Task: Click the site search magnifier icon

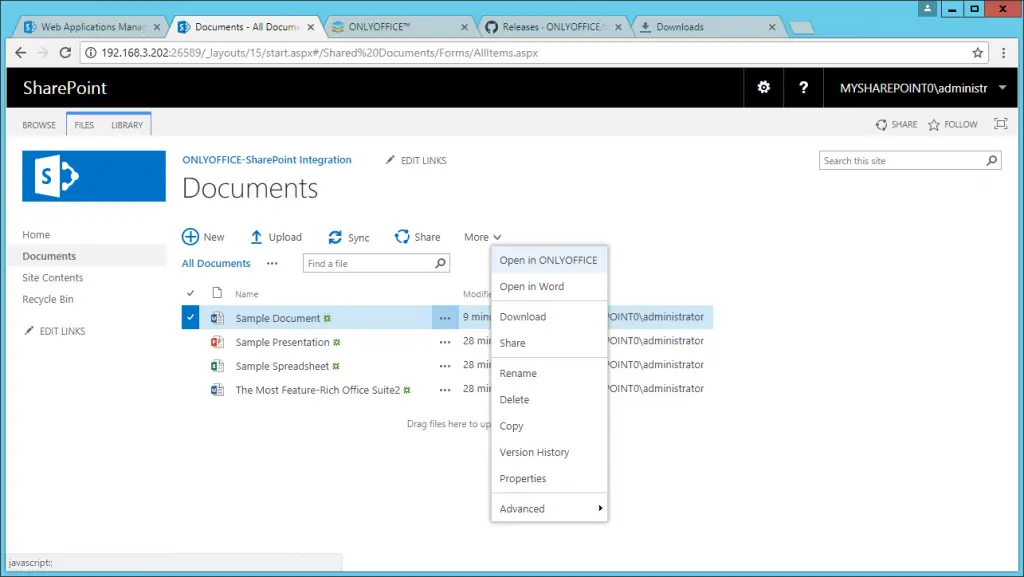Action: pos(991,160)
